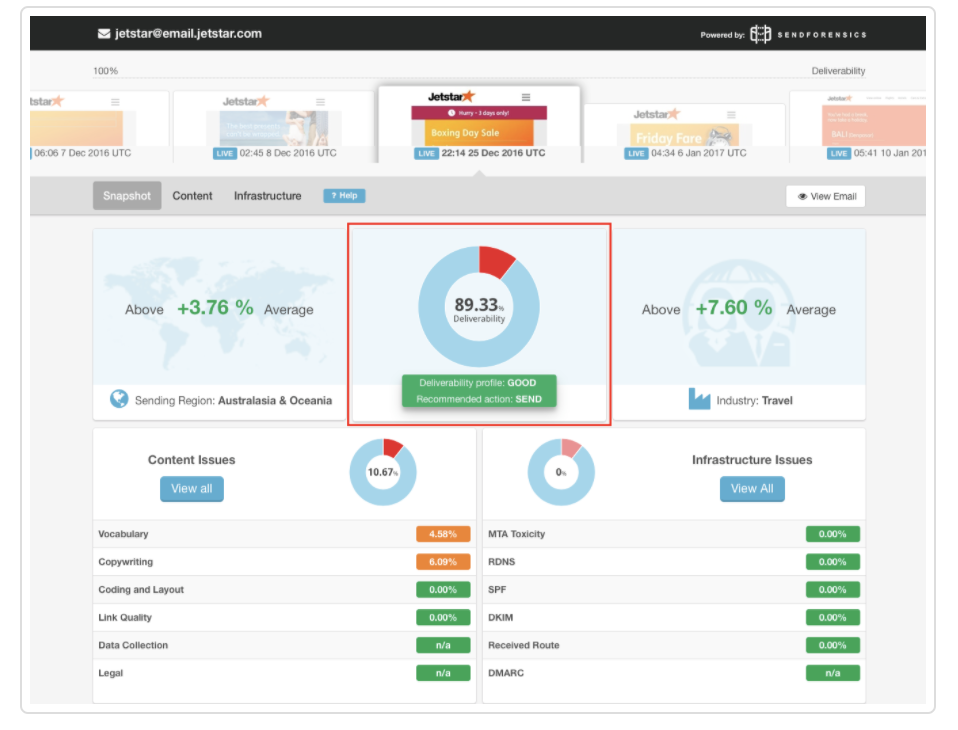
Task: Click the View Email button
Action: pos(825,196)
